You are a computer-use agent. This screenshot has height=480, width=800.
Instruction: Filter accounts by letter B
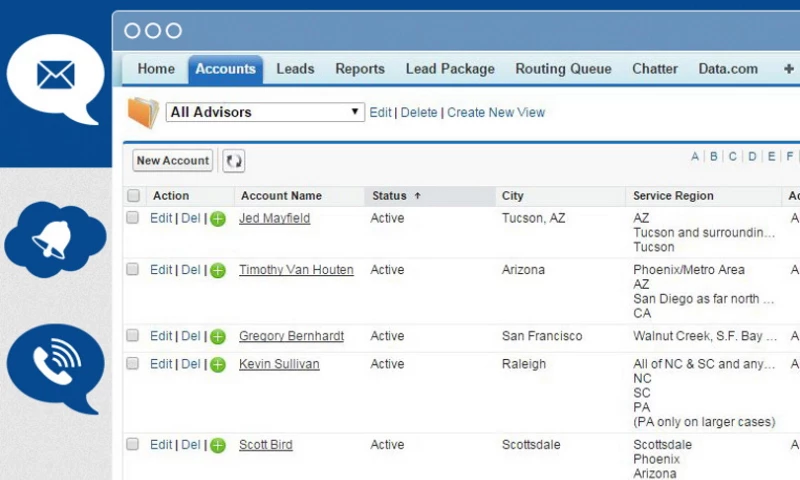(x=714, y=157)
